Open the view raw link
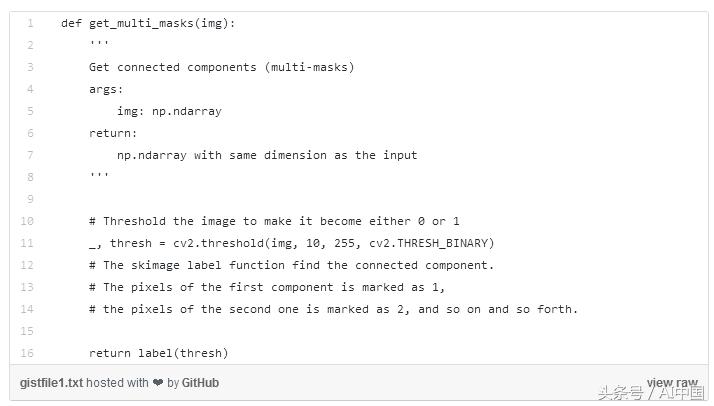The width and height of the screenshot is (714, 406). coord(672,382)
